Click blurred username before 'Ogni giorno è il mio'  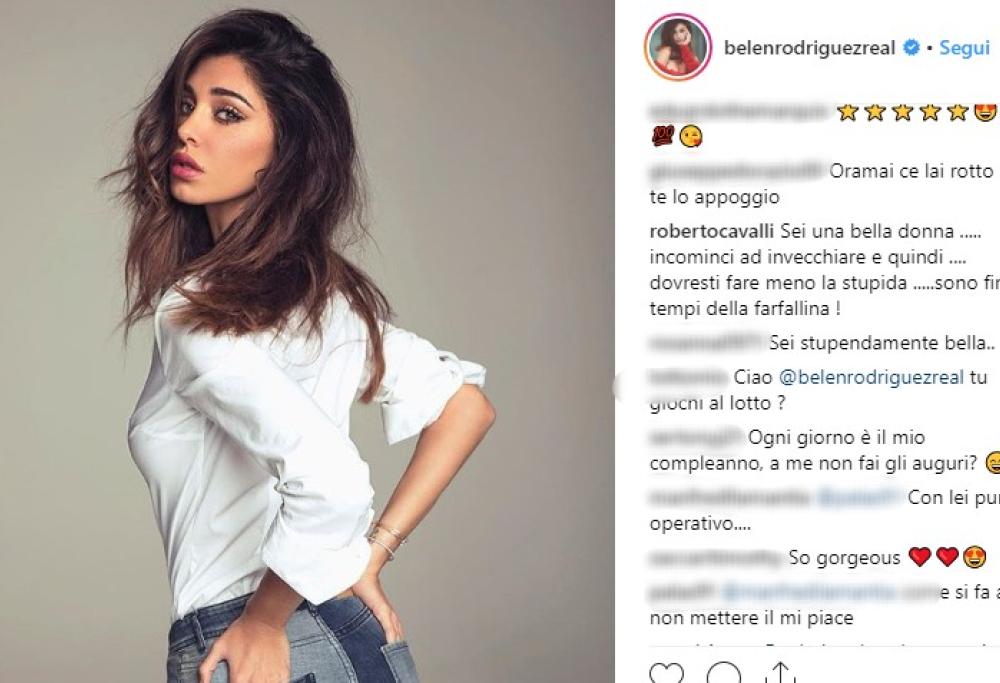click(696, 437)
